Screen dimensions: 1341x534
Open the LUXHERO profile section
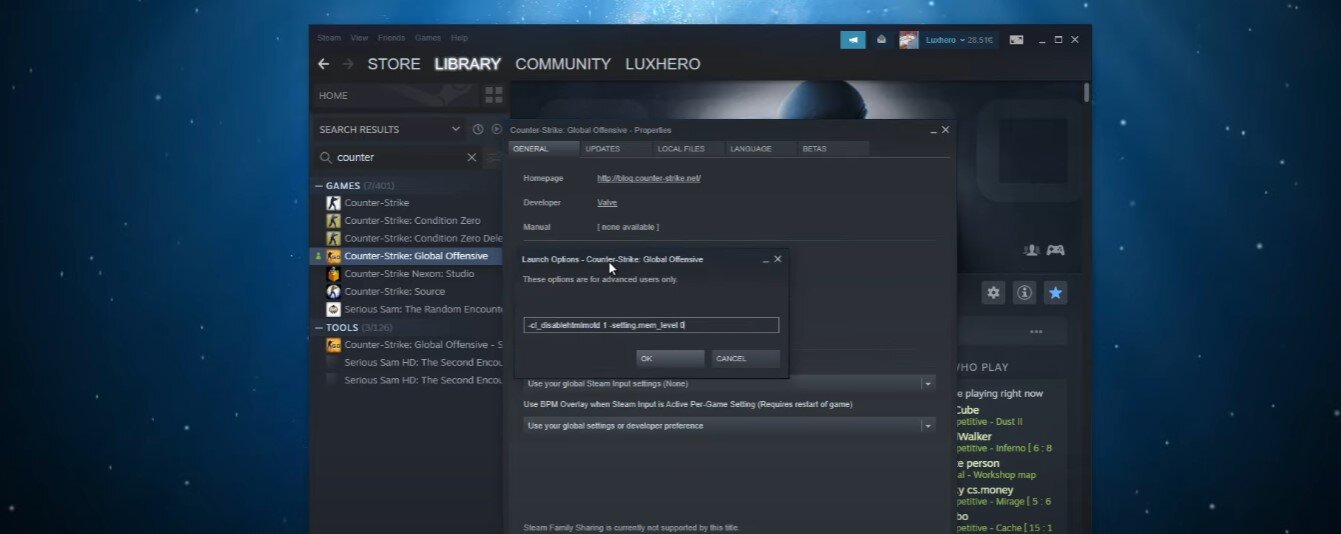[x=663, y=64]
